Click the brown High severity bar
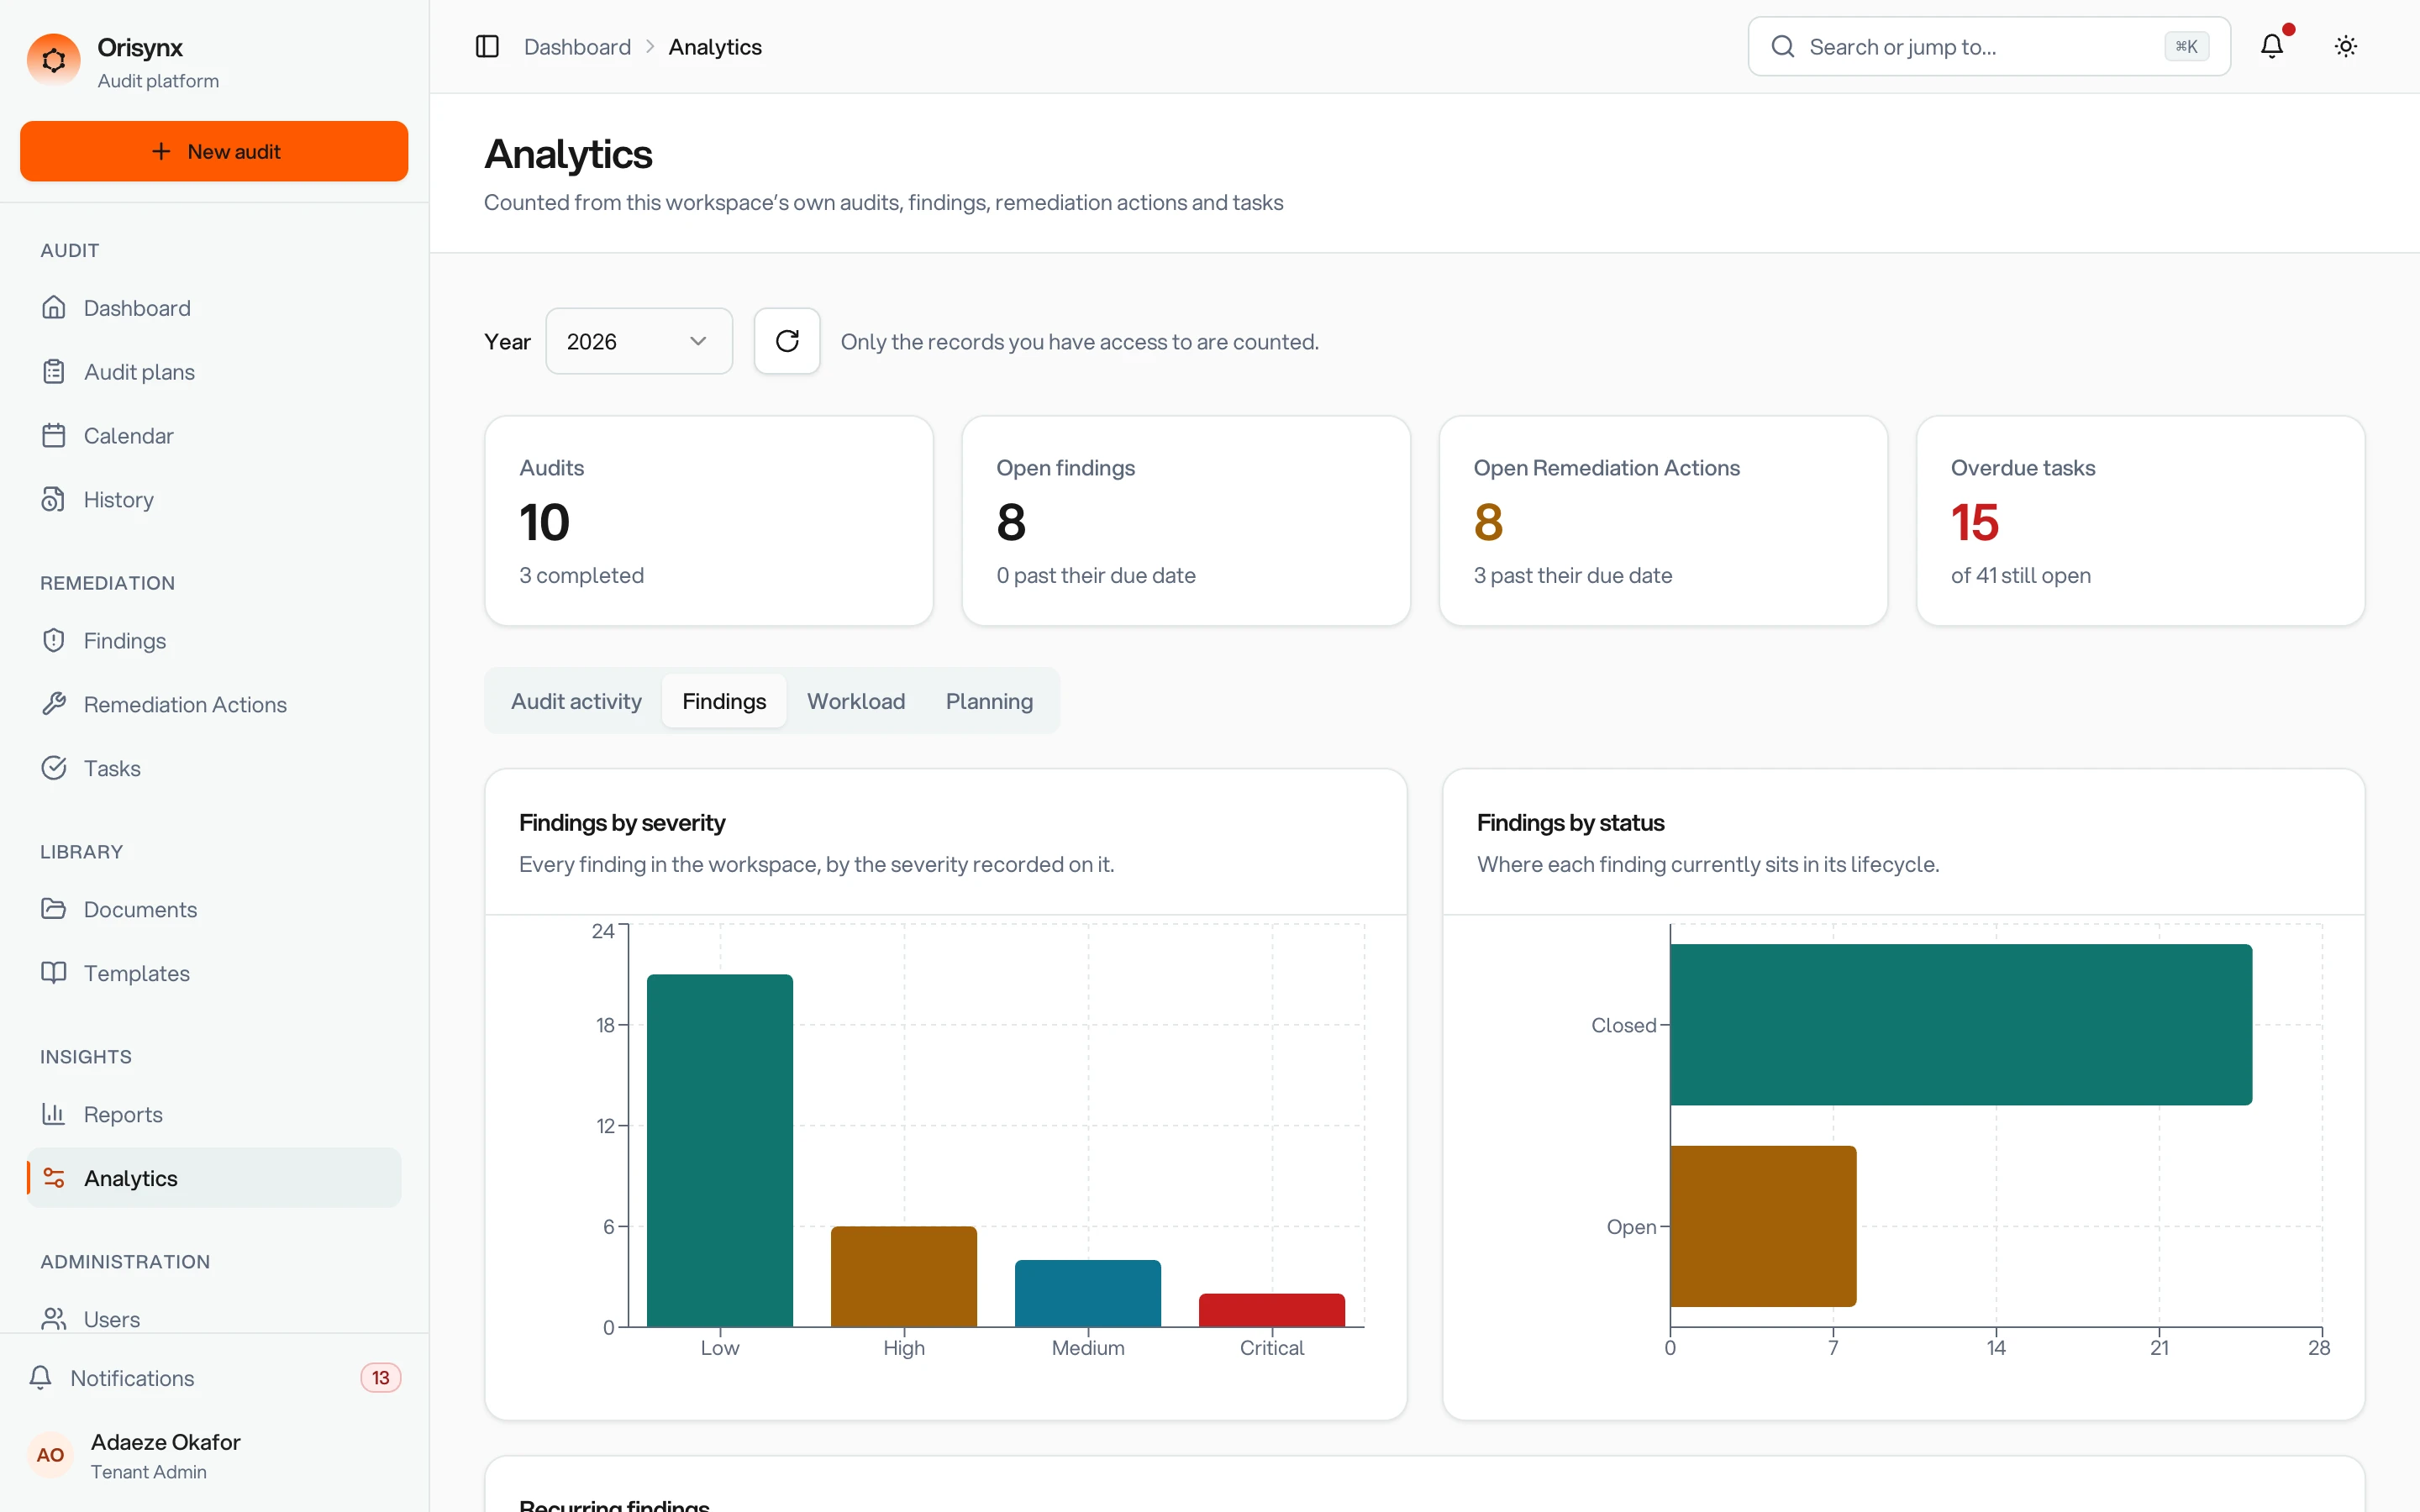The image size is (2420, 1512). 904,1276
